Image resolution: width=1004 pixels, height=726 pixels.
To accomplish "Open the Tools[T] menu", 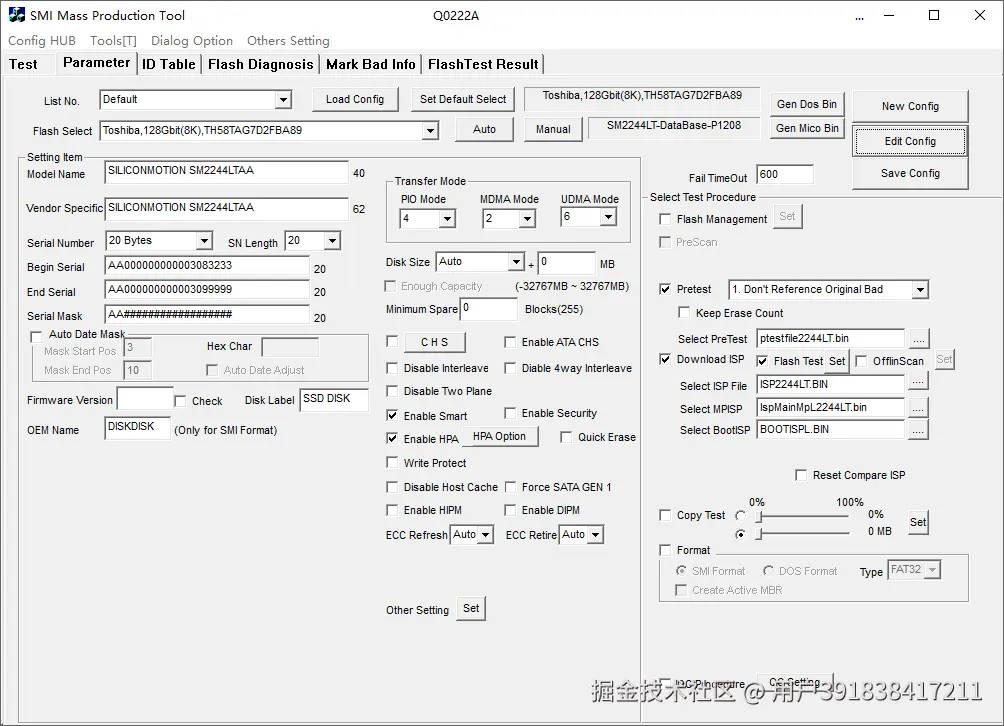I will click(x=113, y=40).
